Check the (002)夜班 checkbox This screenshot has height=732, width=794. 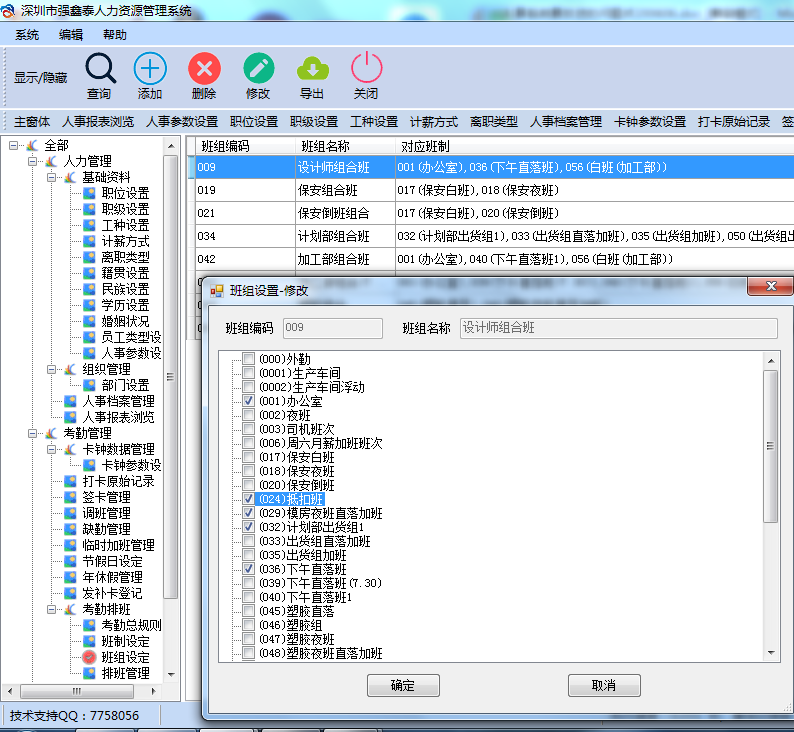click(249, 415)
